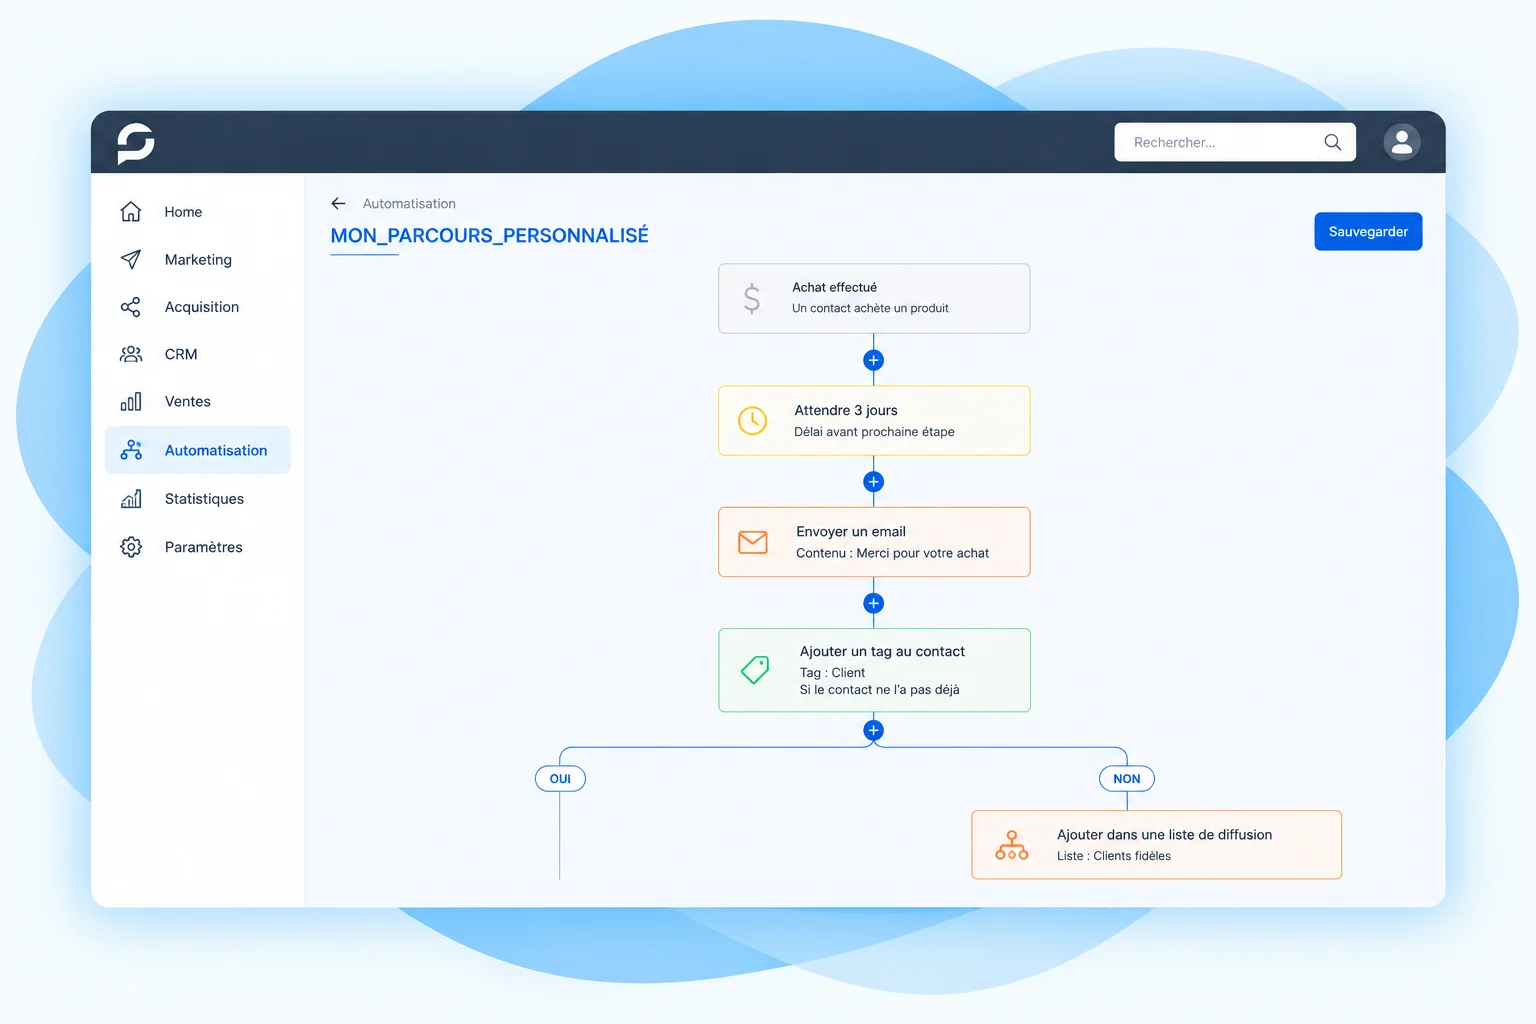Select the Achat effectué trigger card

[874, 299]
